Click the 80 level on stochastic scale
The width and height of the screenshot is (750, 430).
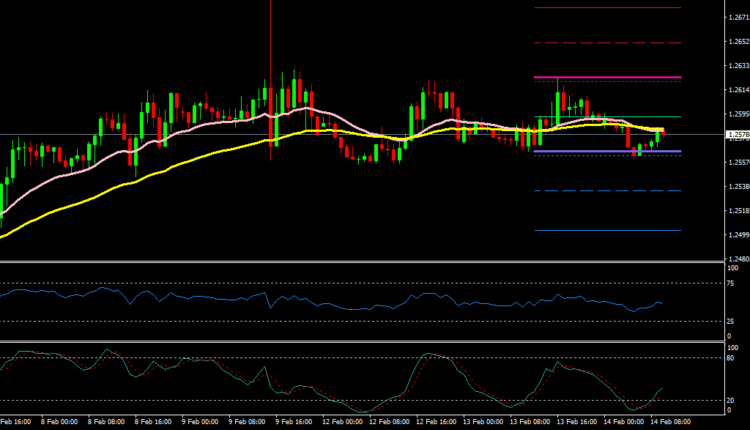tap(732, 358)
